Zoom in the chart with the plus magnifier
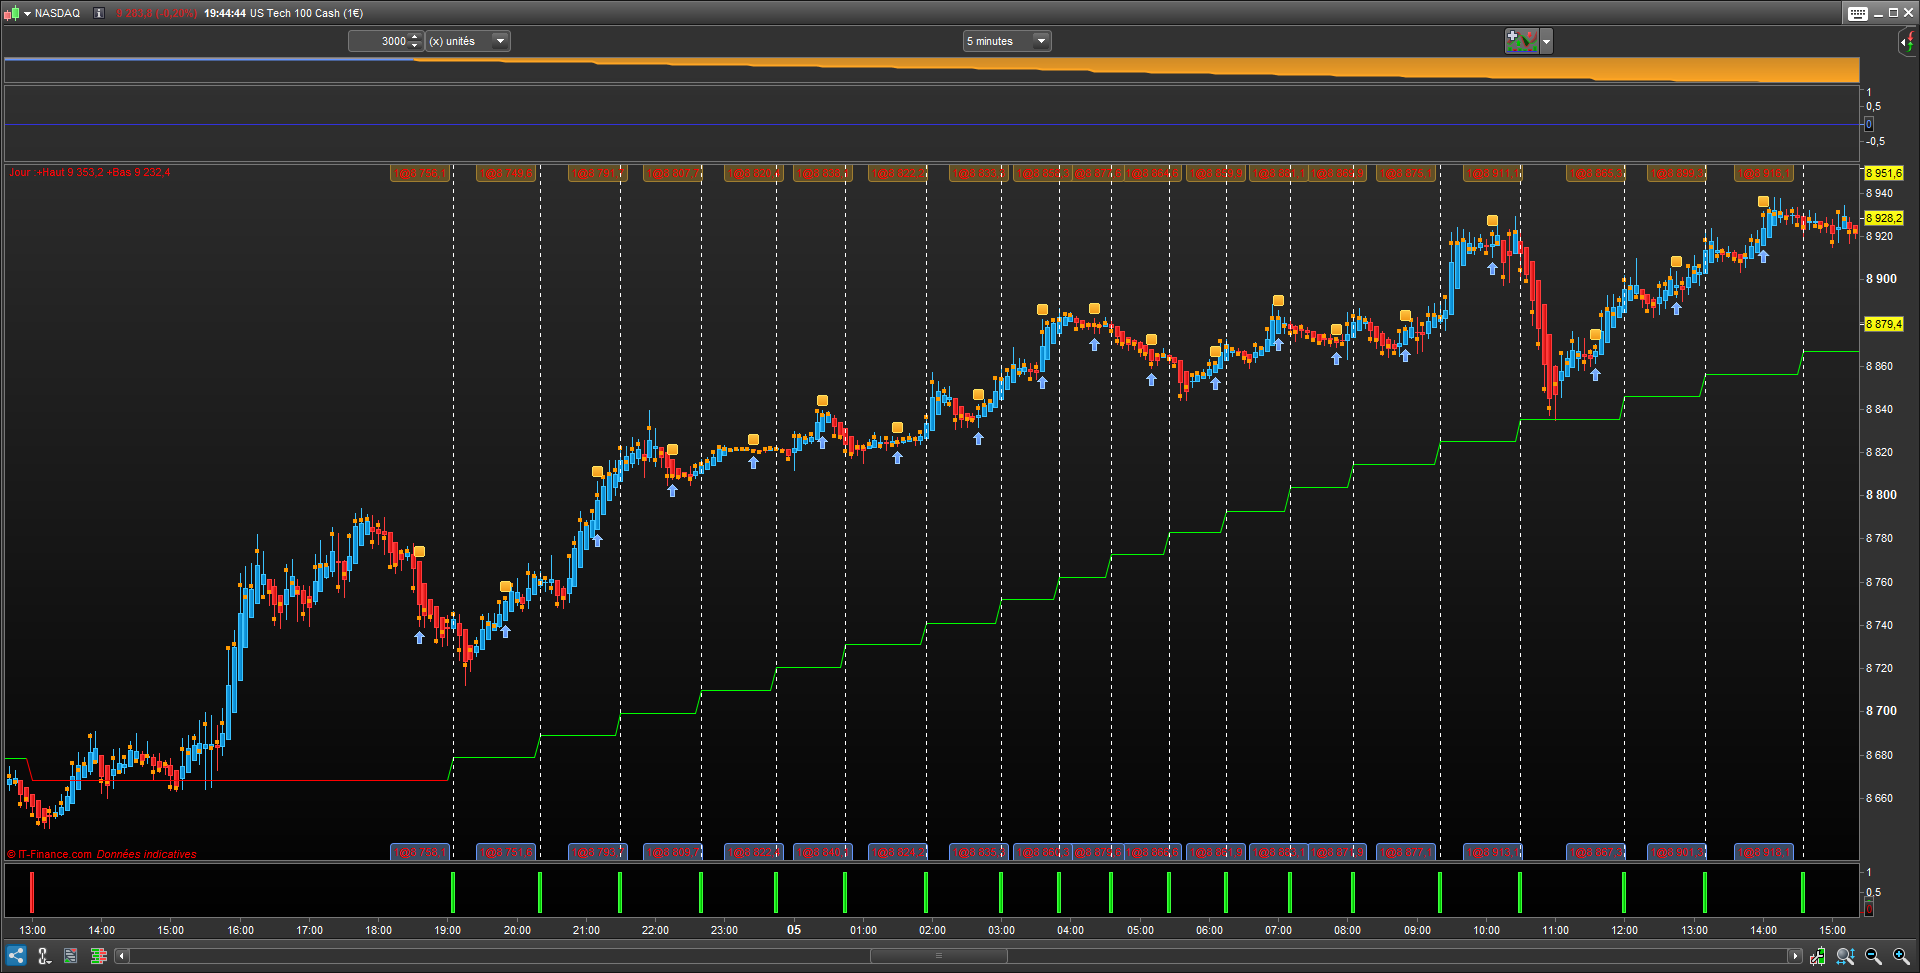 1901,956
